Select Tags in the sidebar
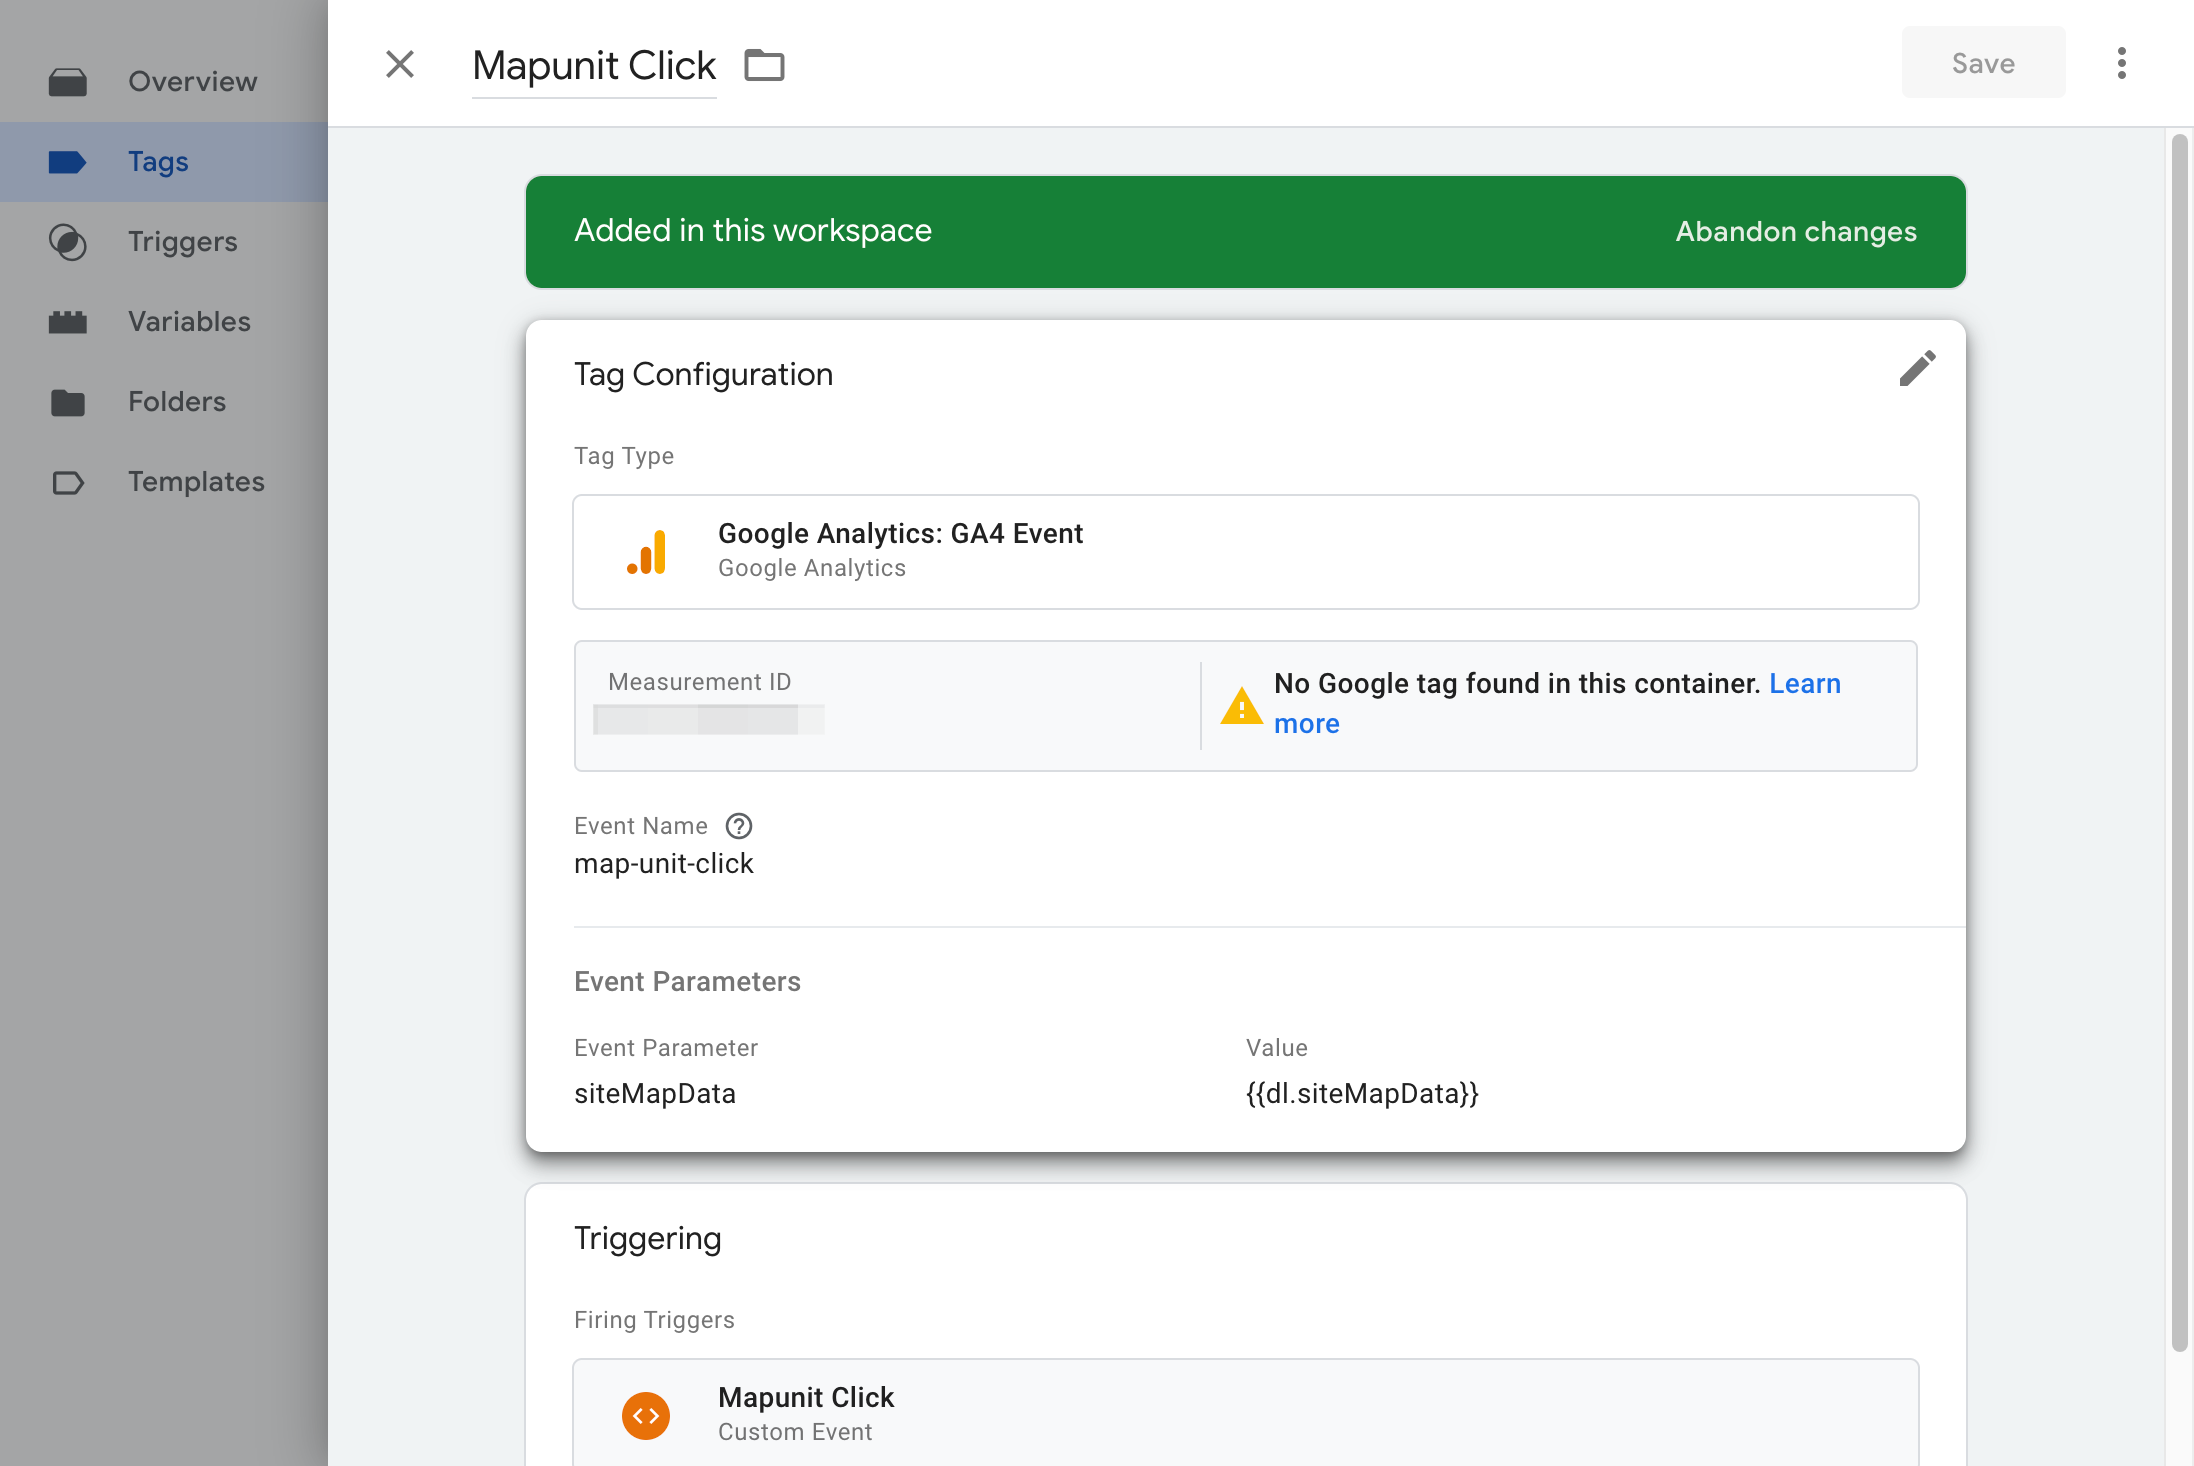The width and height of the screenshot is (2194, 1466). point(164,161)
